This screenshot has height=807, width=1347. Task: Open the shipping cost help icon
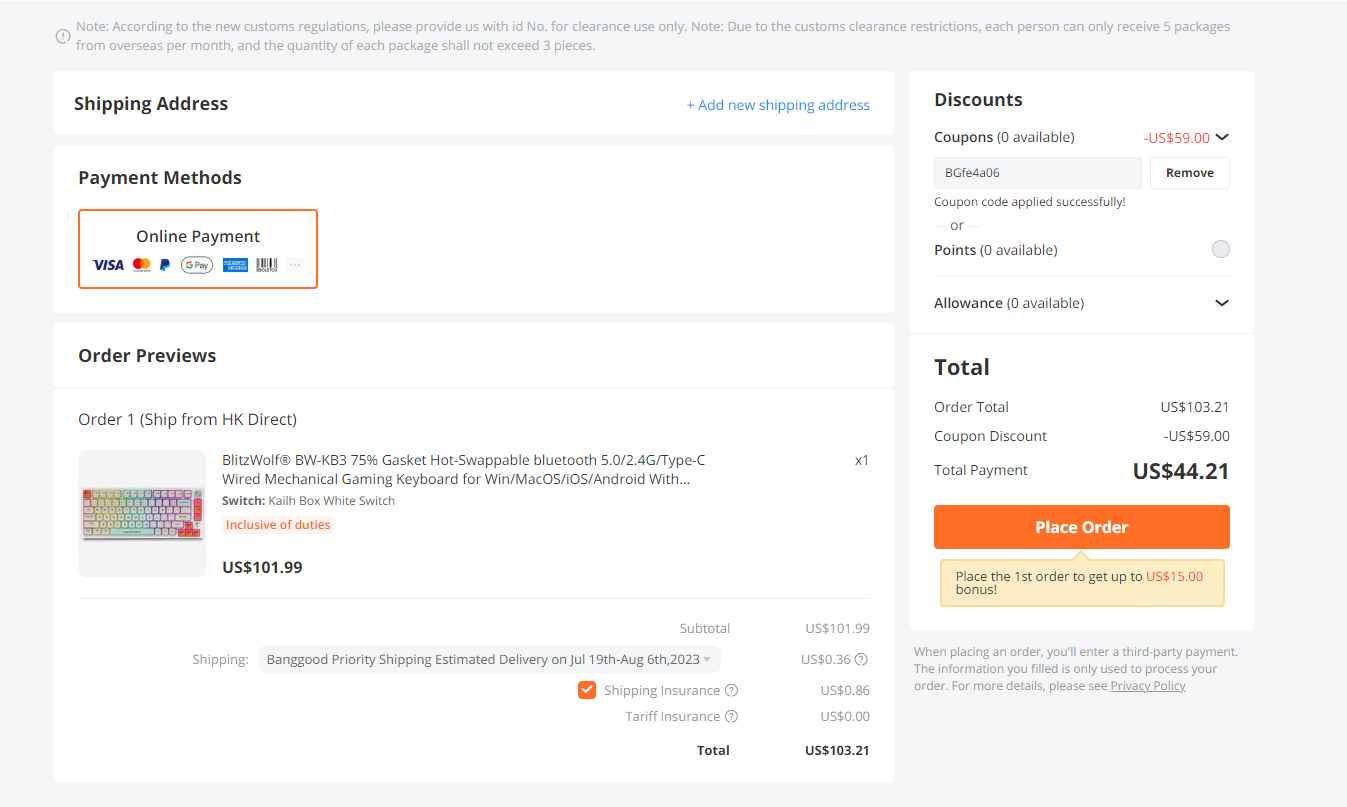click(861, 660)
